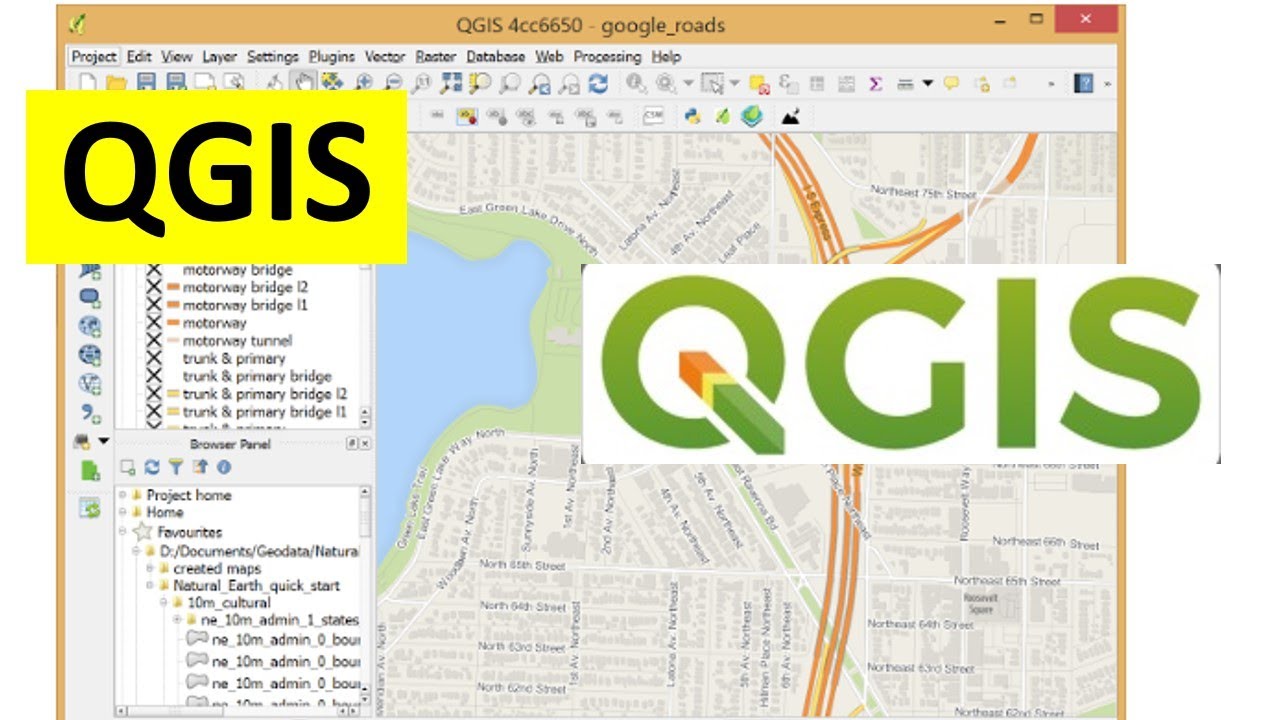Open the dropdown arrow beside Select Features

pos(734,84)
